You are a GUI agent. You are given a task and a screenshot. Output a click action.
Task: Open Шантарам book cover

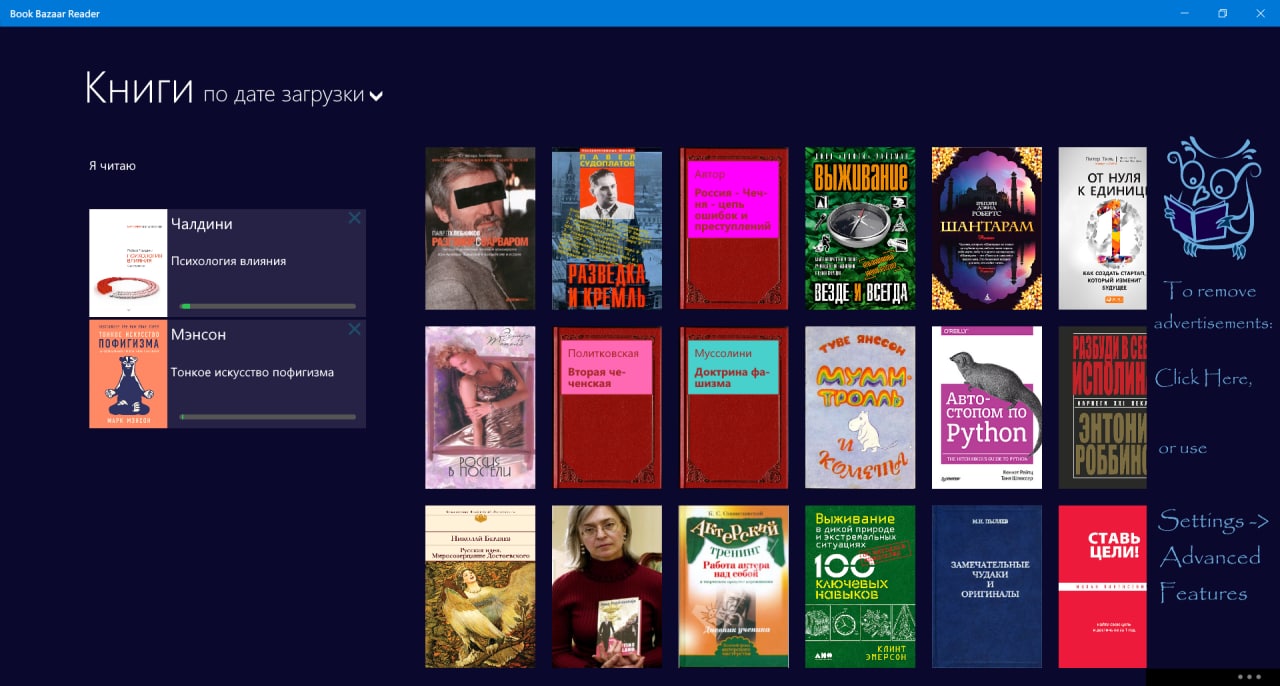pos(987,229)
